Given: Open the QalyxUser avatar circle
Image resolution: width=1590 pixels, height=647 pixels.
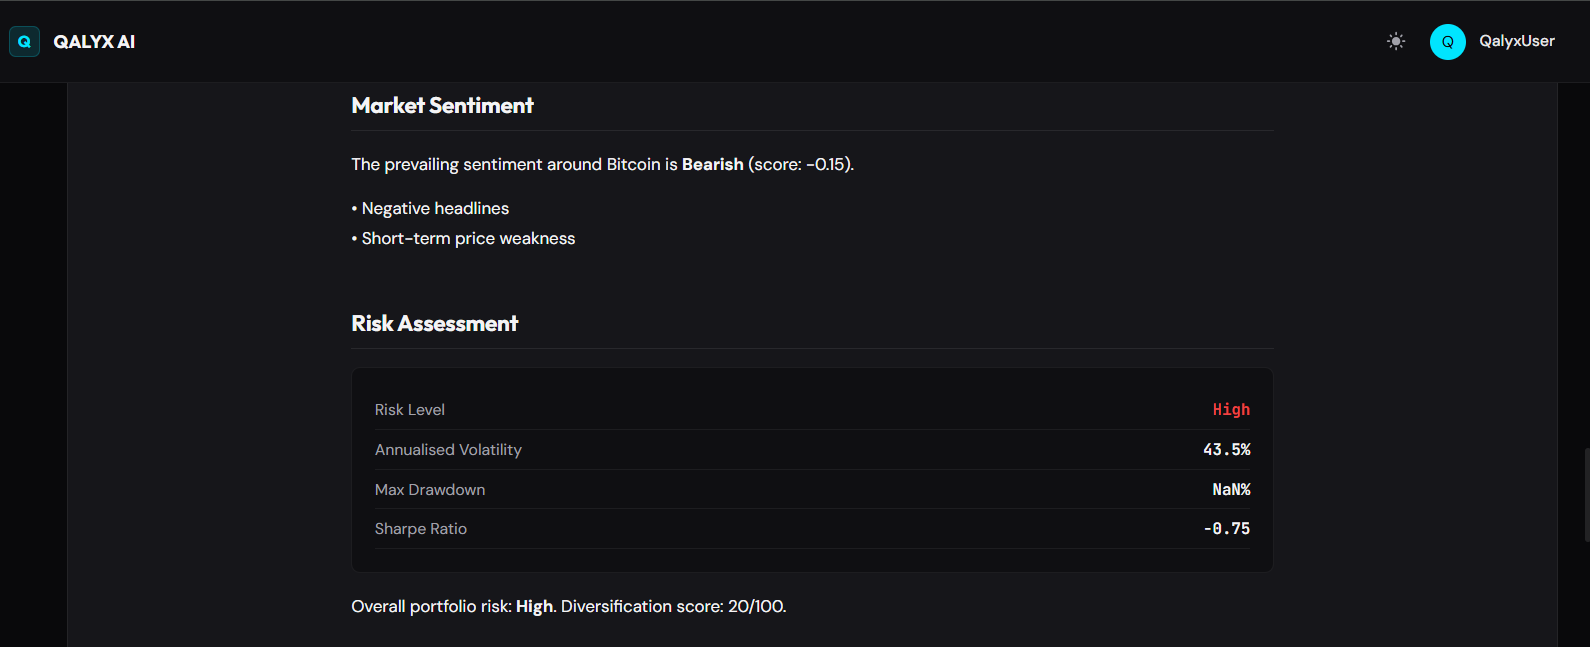Looking at the screenshot, I should point(1447,41).
